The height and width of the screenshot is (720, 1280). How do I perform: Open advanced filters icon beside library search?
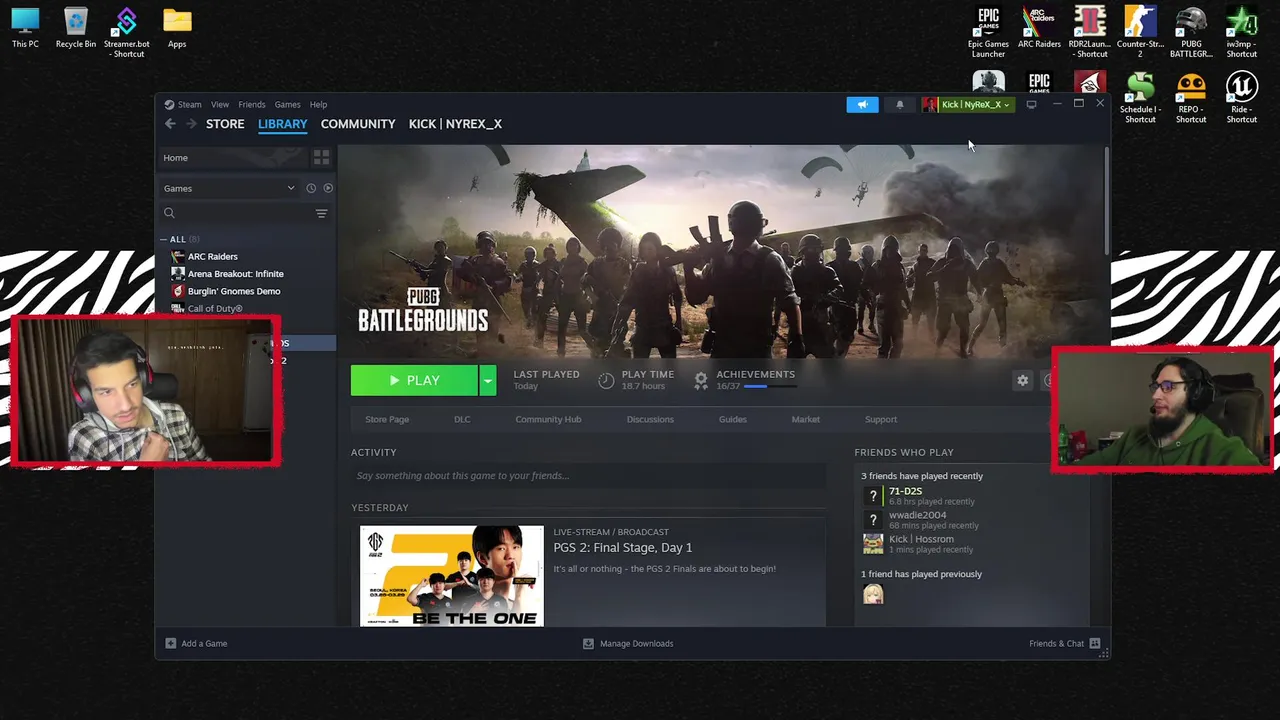[x=321, y=213]
